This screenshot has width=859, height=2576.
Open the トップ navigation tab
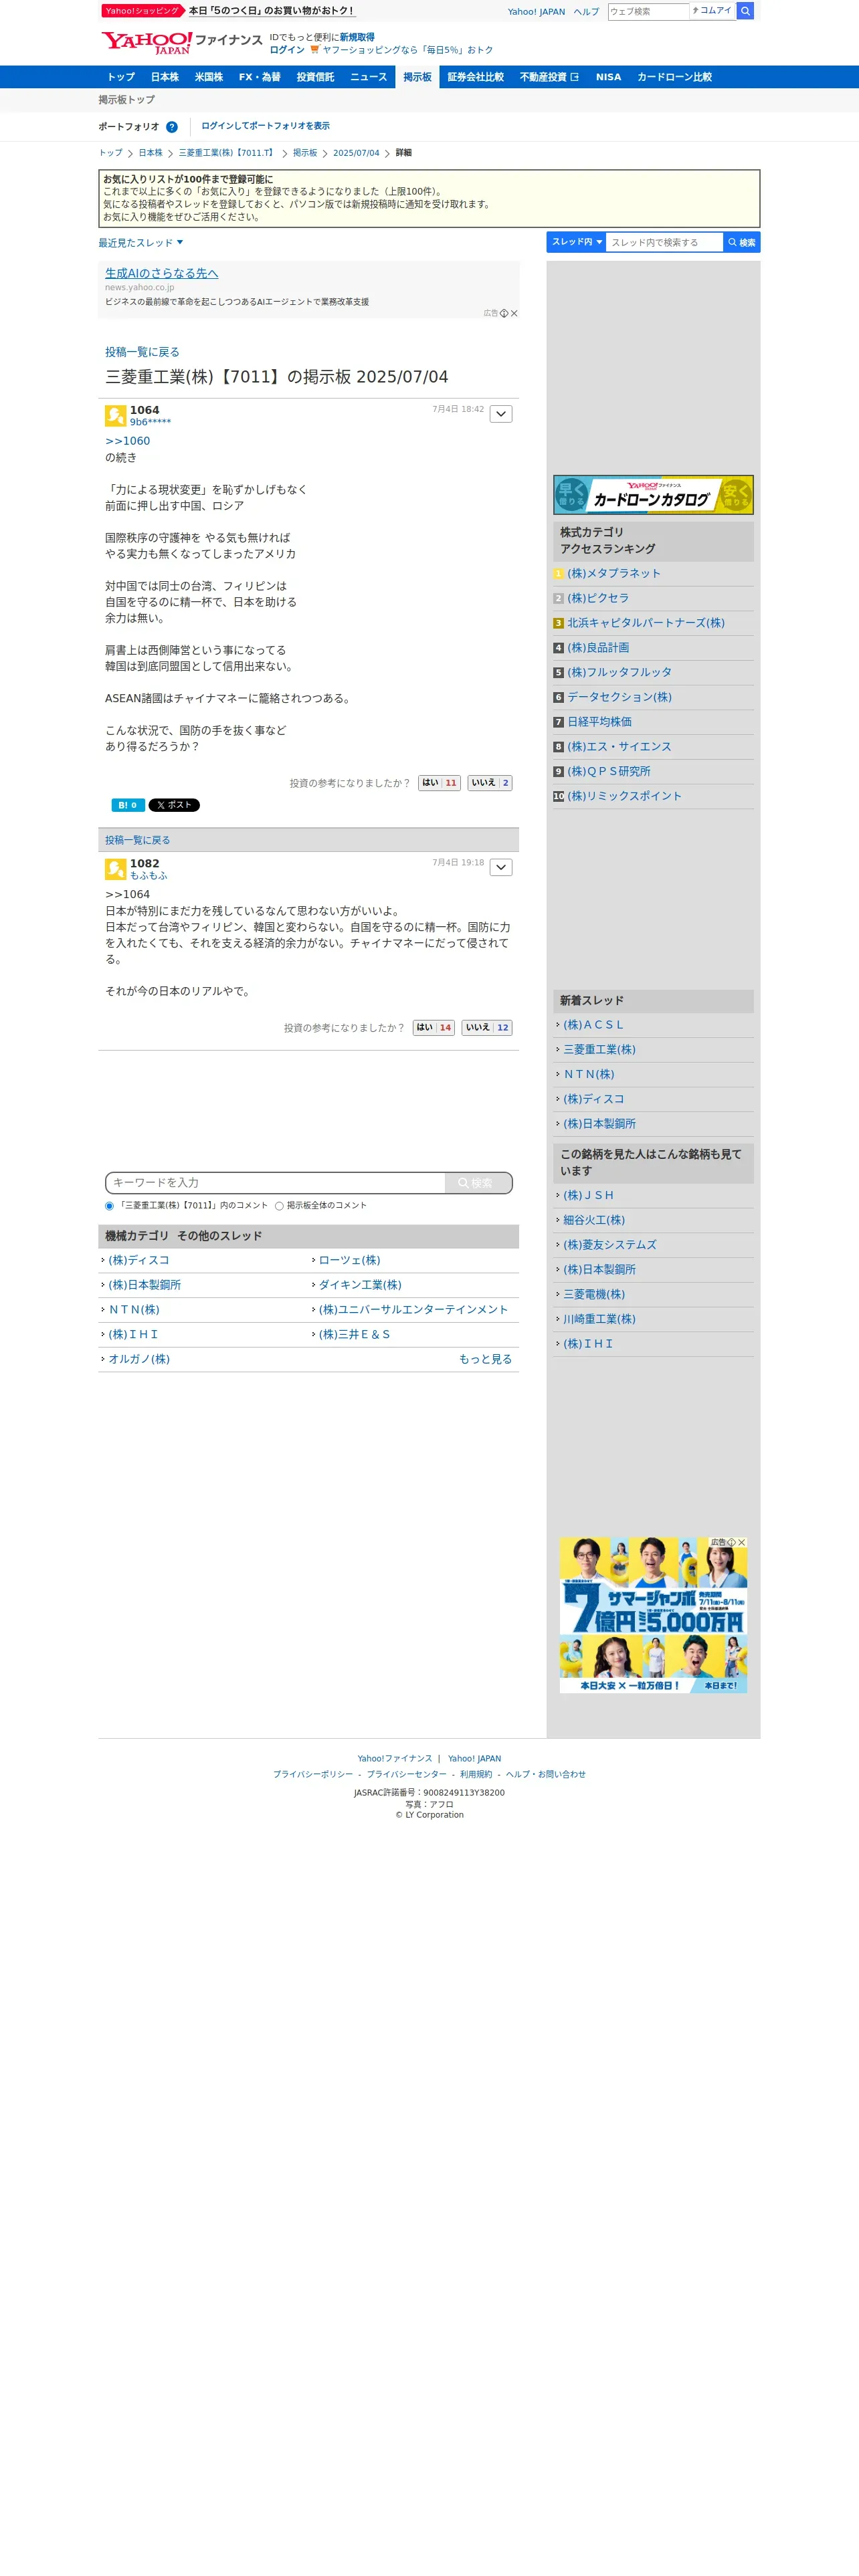click(x=121, y=77)
